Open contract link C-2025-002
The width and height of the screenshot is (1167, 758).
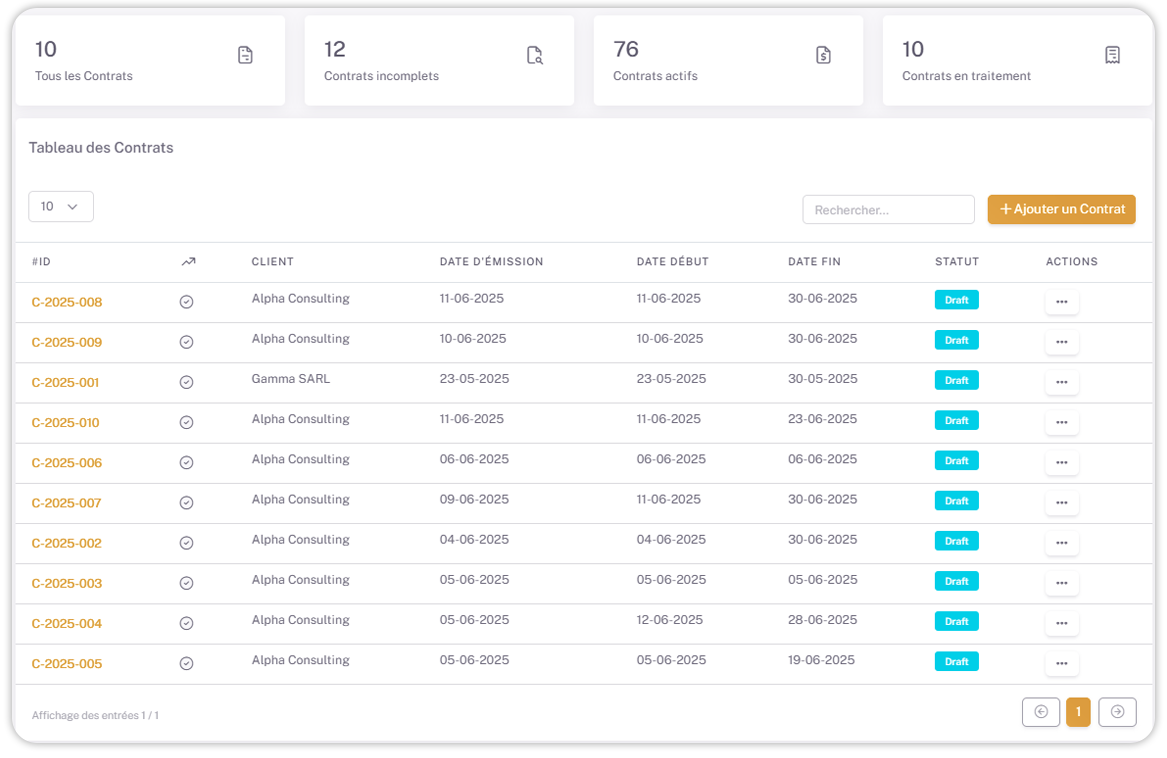(x=66, y=543)
